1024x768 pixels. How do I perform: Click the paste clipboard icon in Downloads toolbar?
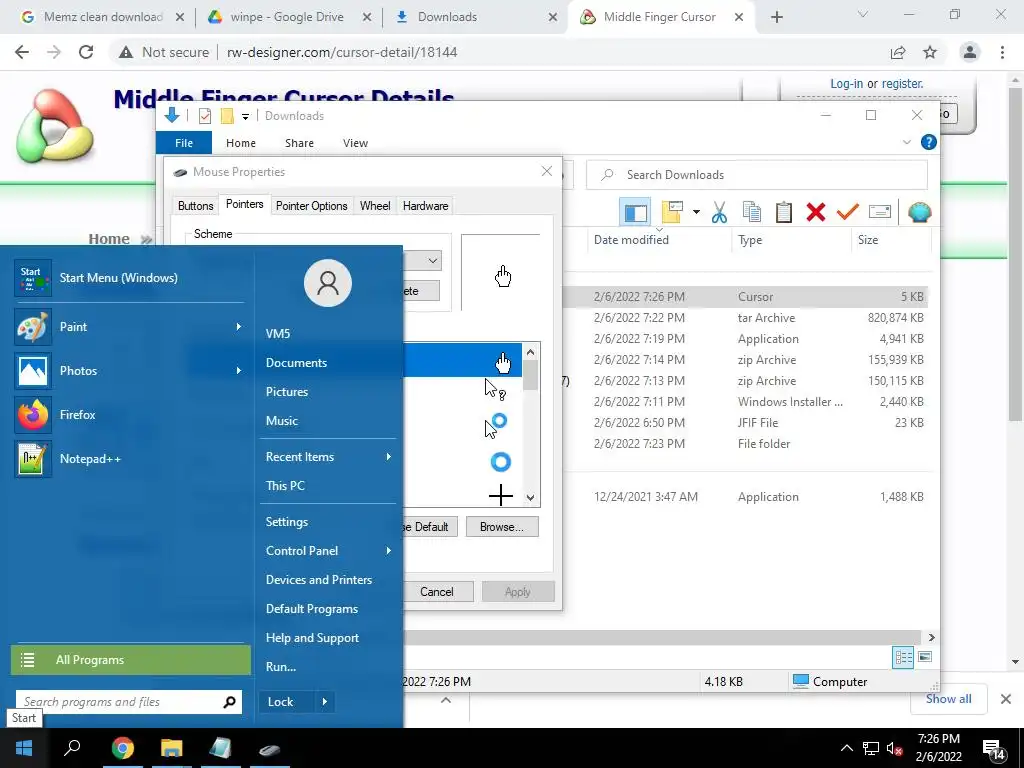click(784, 212)
